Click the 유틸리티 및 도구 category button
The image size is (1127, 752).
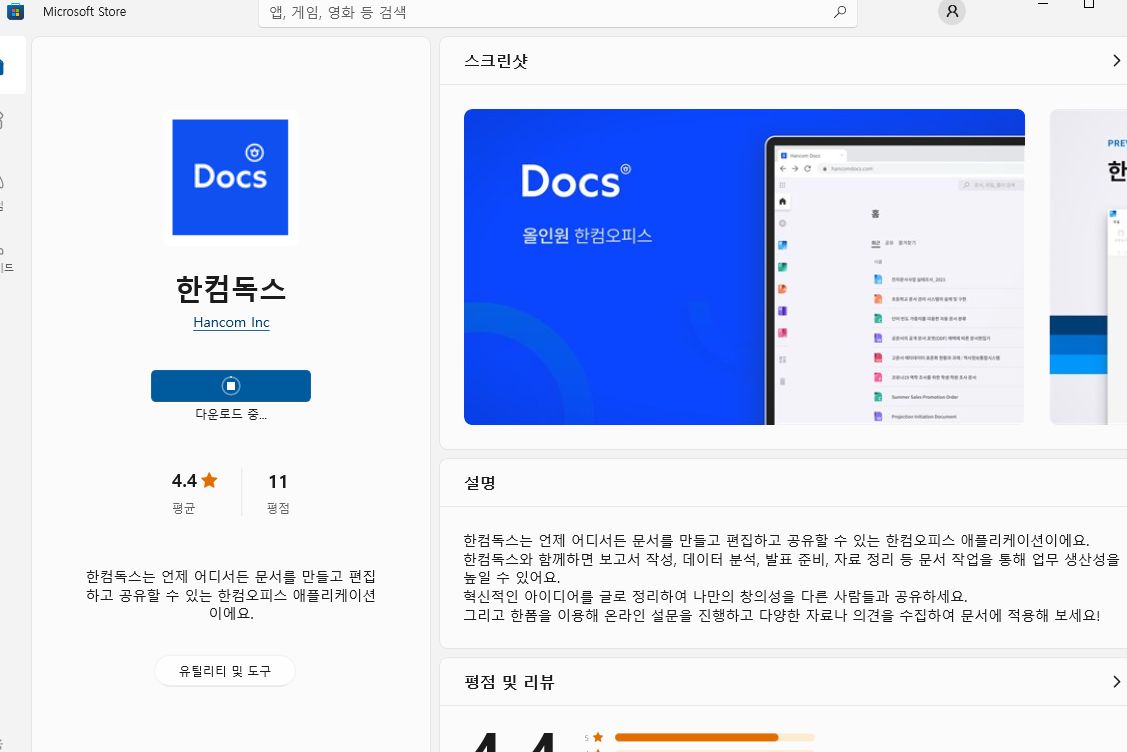coord(225,671)
